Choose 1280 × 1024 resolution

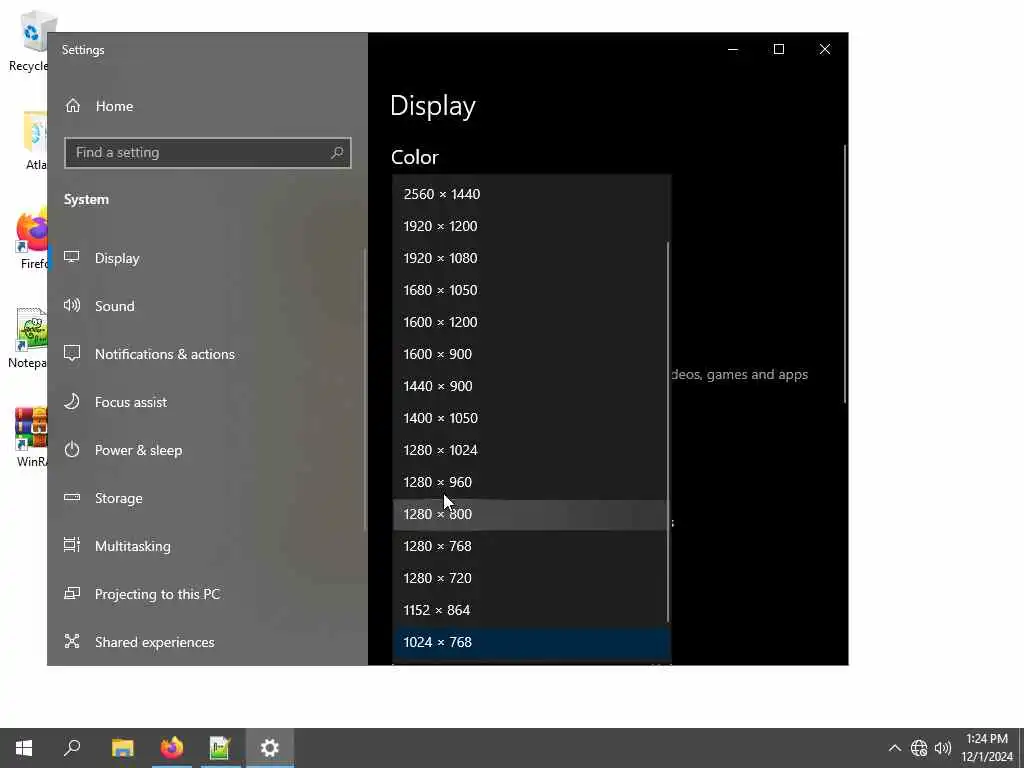(x=532, y=450)
